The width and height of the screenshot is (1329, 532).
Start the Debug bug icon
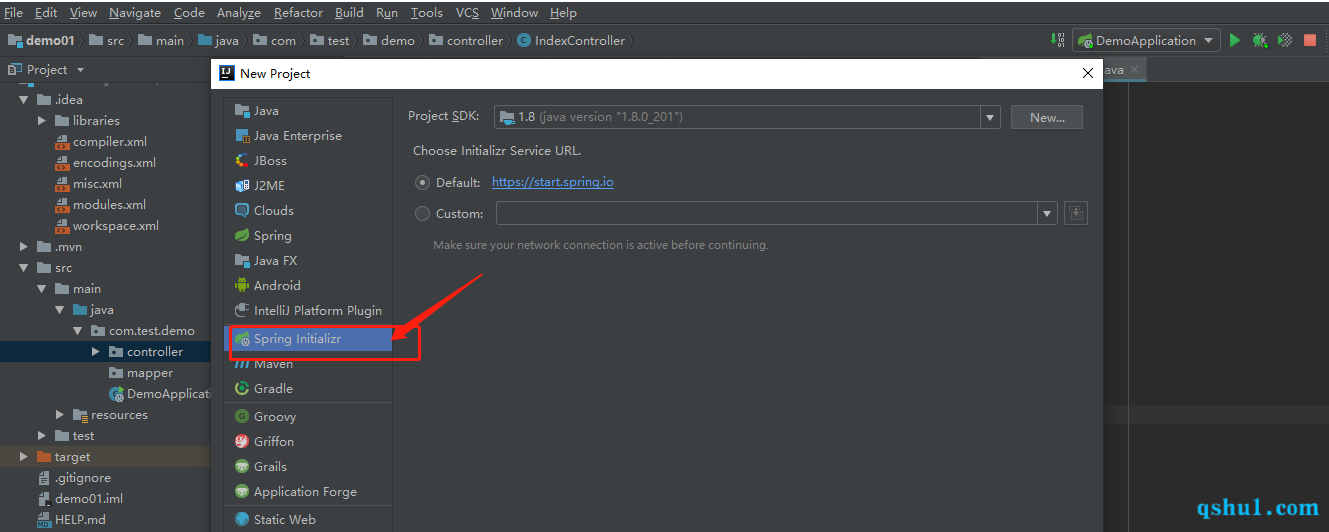[x=1260, y=40]
